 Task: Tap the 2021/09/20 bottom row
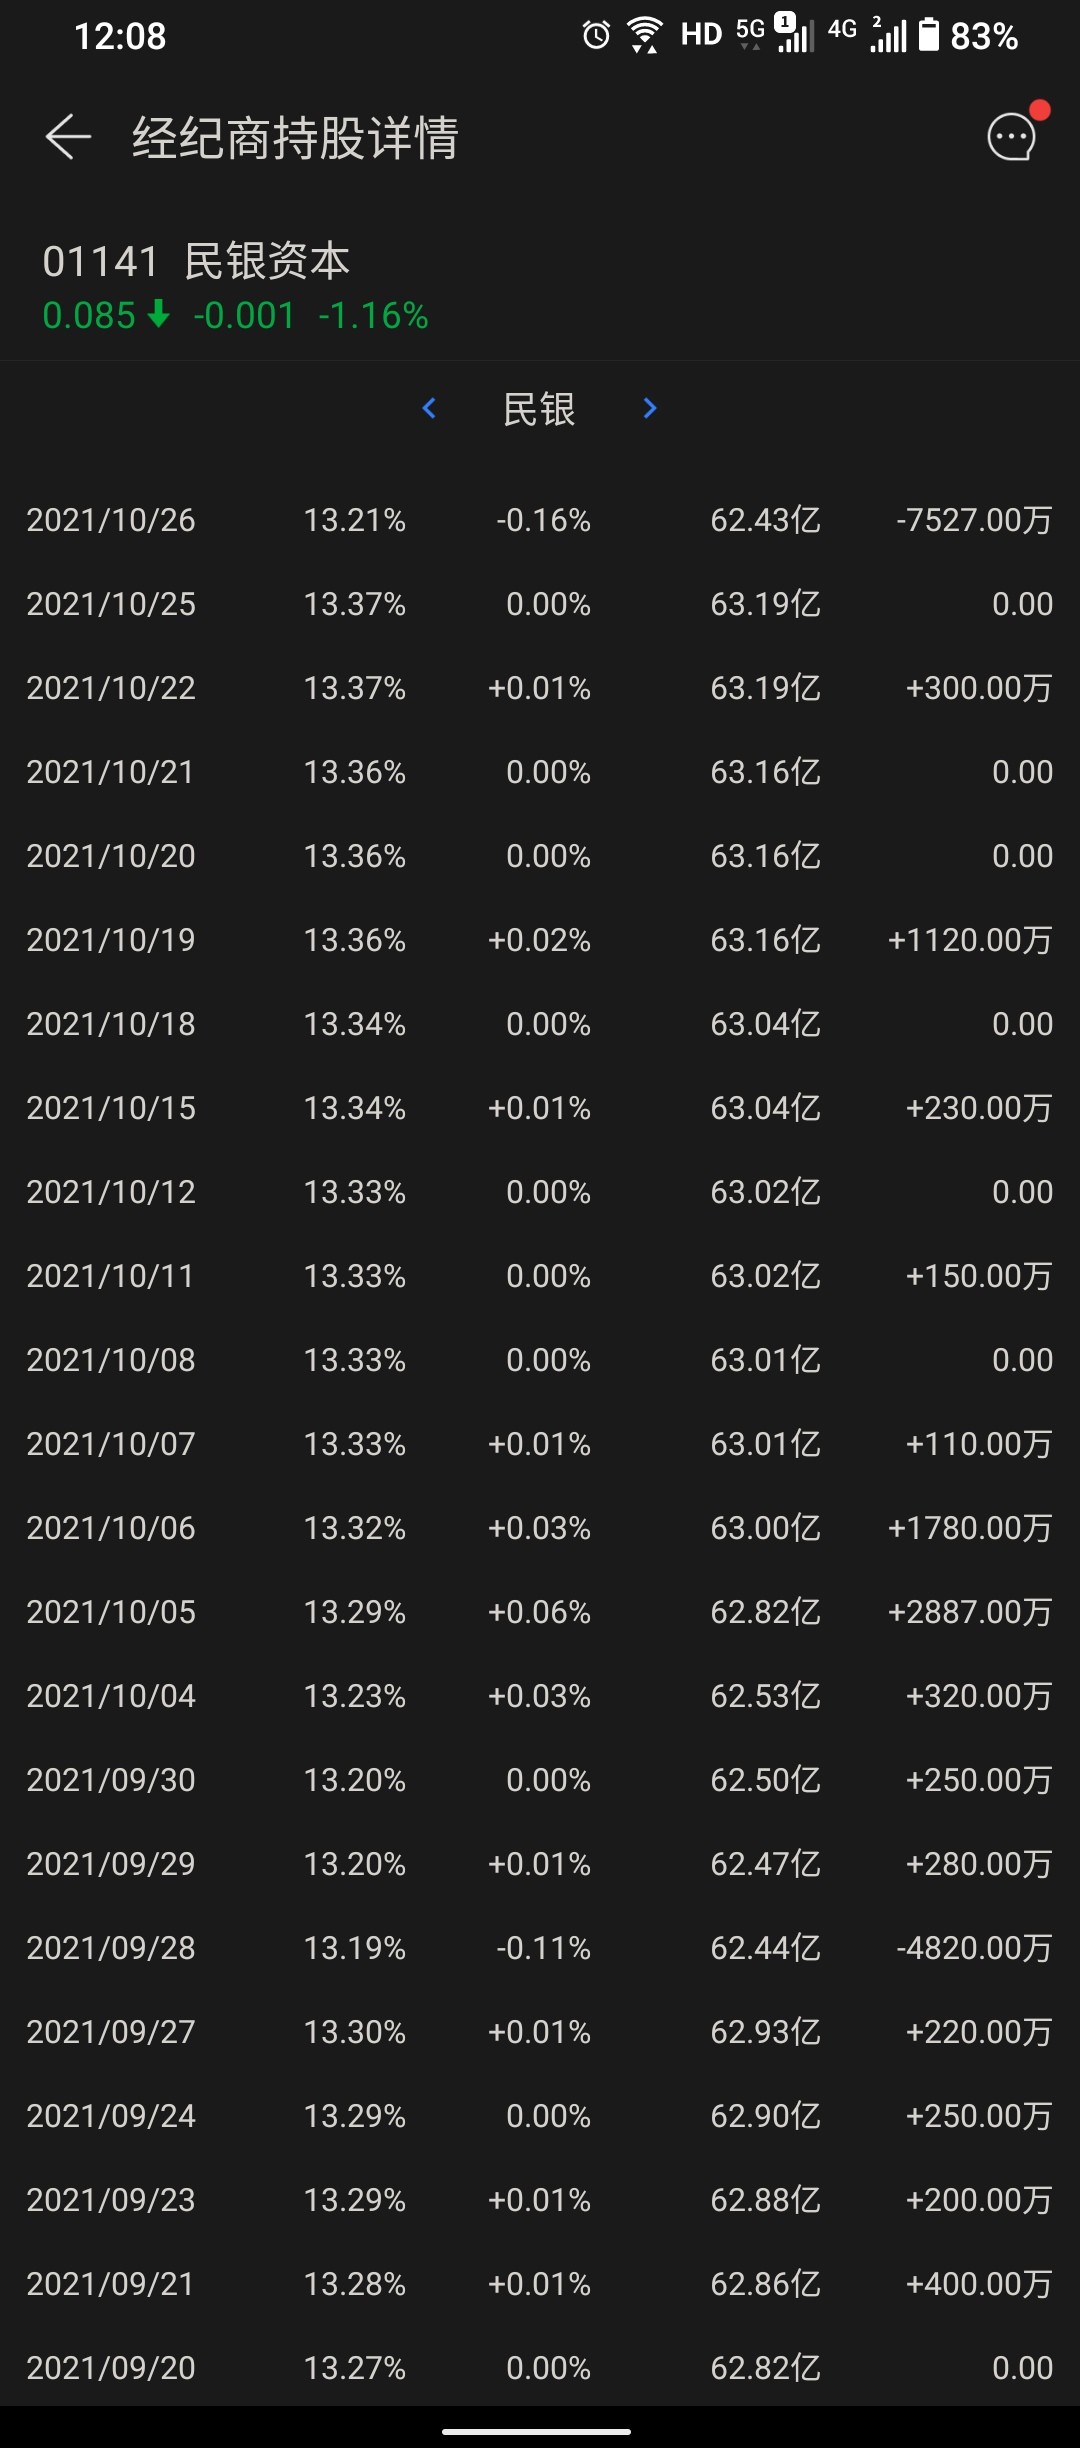[x=540, y=2368]
